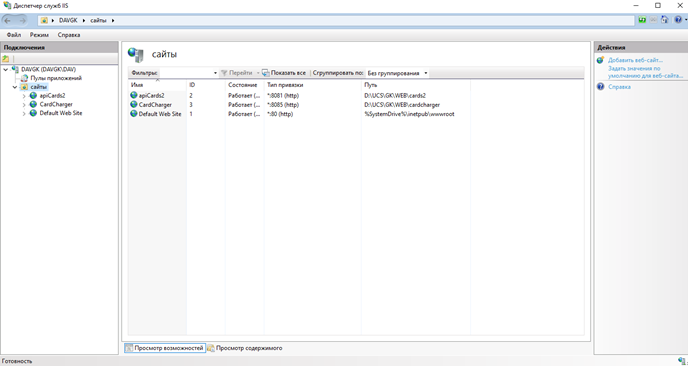Click the DAVGK server icon in the tree
Screen dimensions: 688x366
[x=15, y=69]
